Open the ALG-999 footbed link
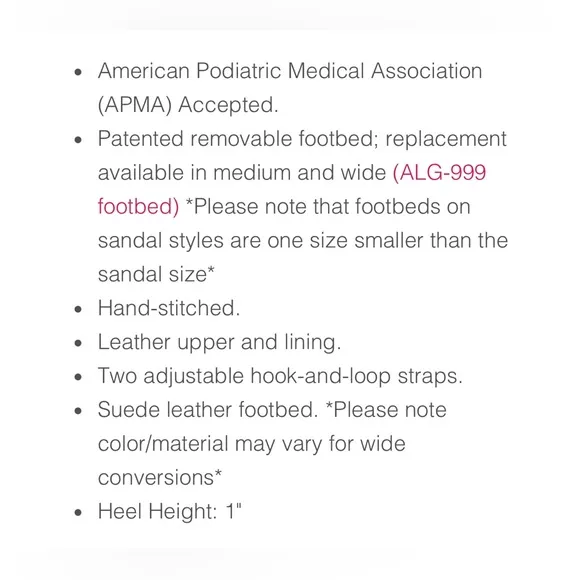This screenshot has height=580, width=580. 439,173
